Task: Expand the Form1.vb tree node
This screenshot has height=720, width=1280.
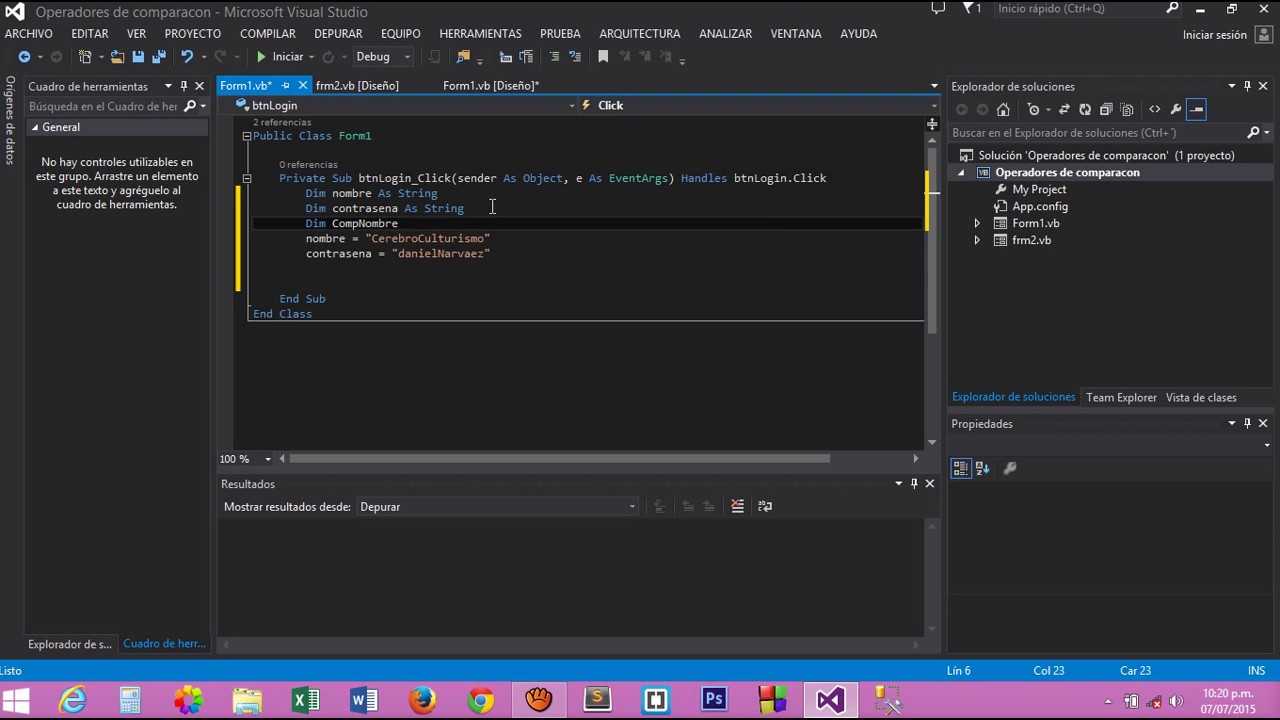Action: (977, 223)
